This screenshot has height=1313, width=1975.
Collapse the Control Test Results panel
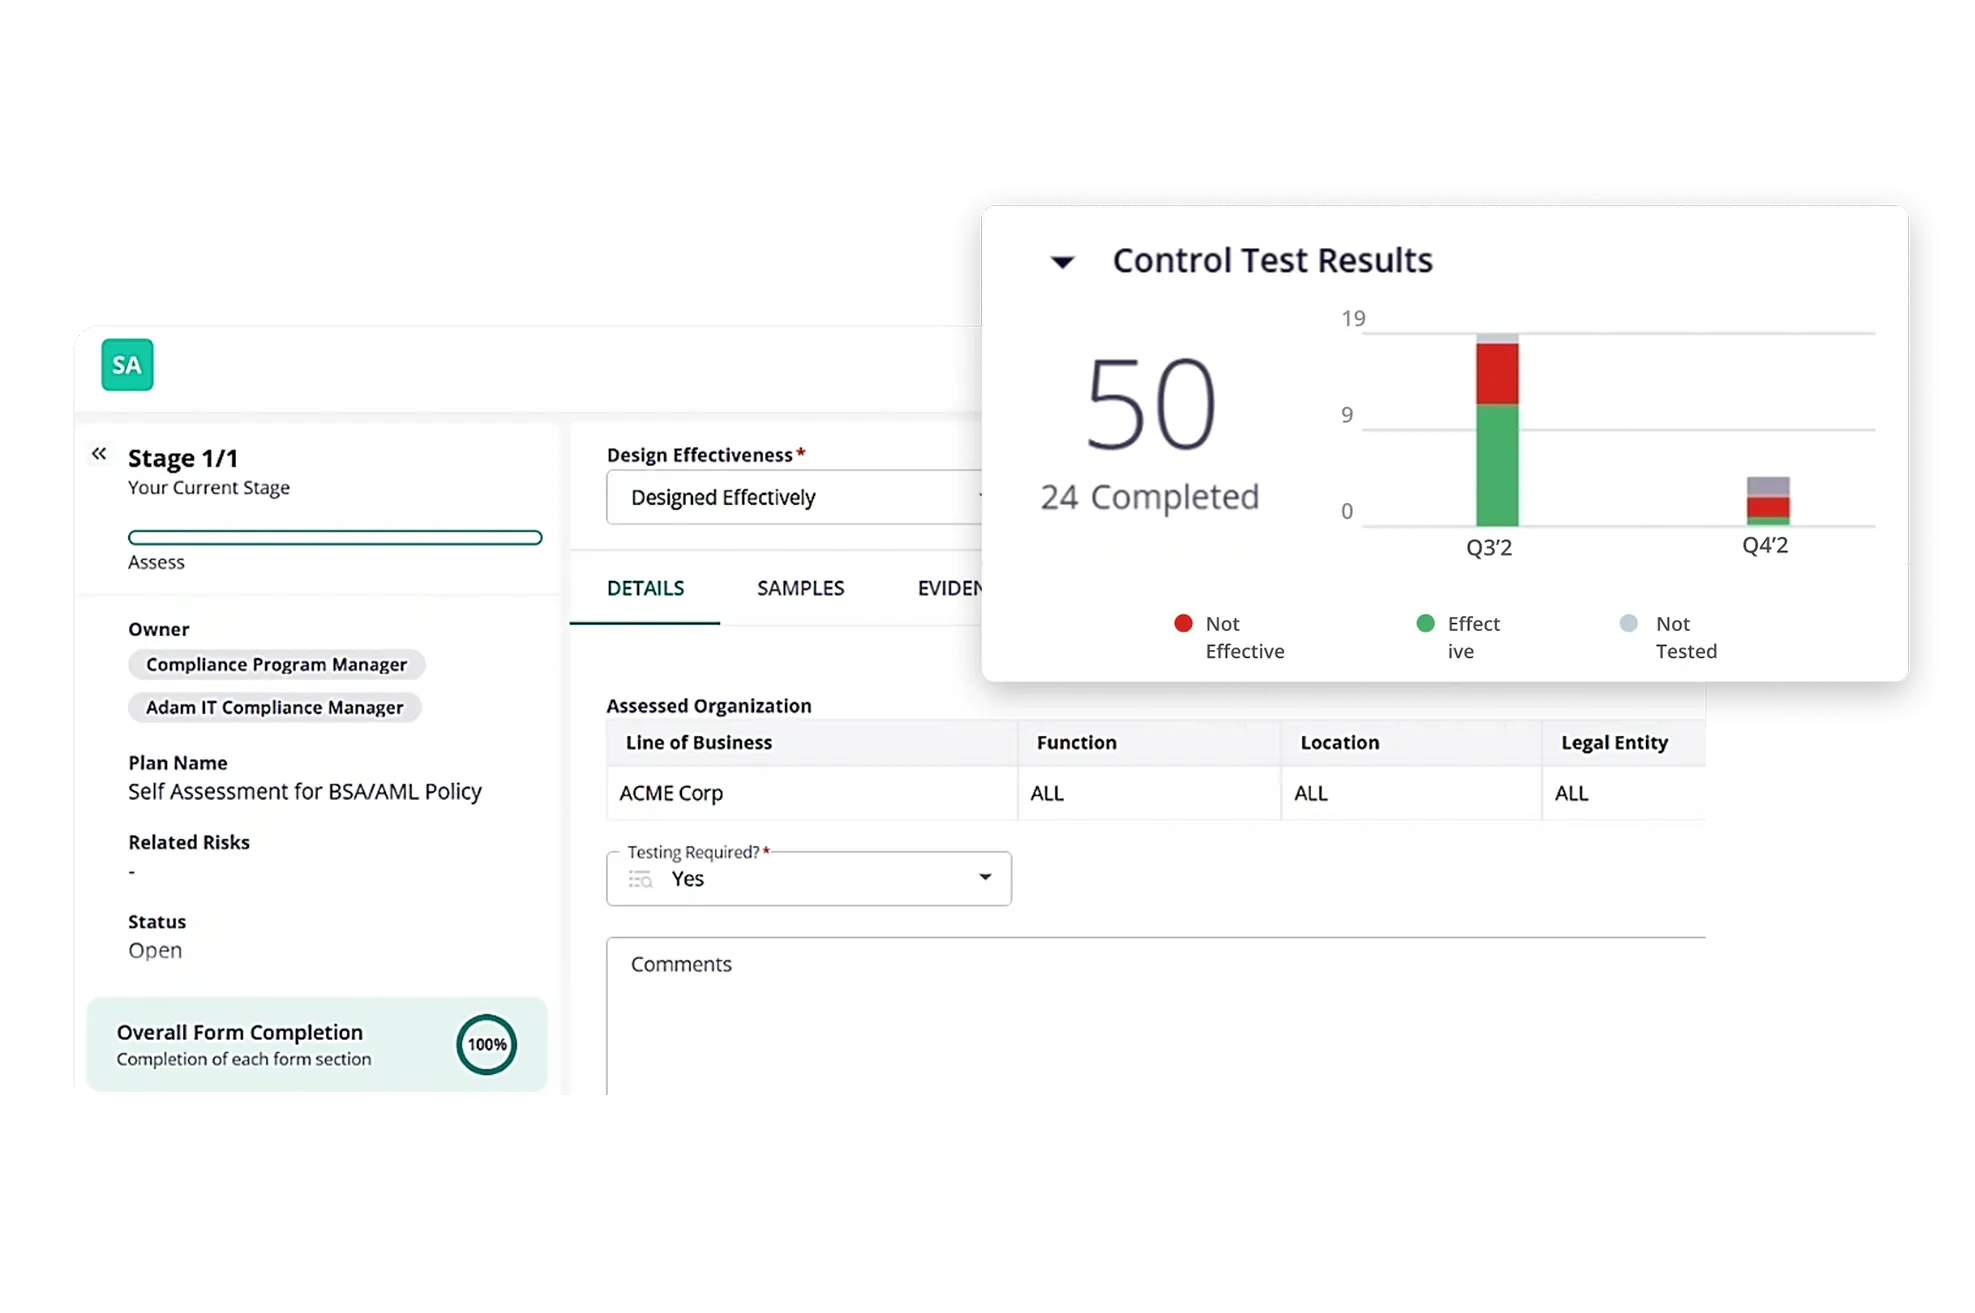pos(1062,262)
